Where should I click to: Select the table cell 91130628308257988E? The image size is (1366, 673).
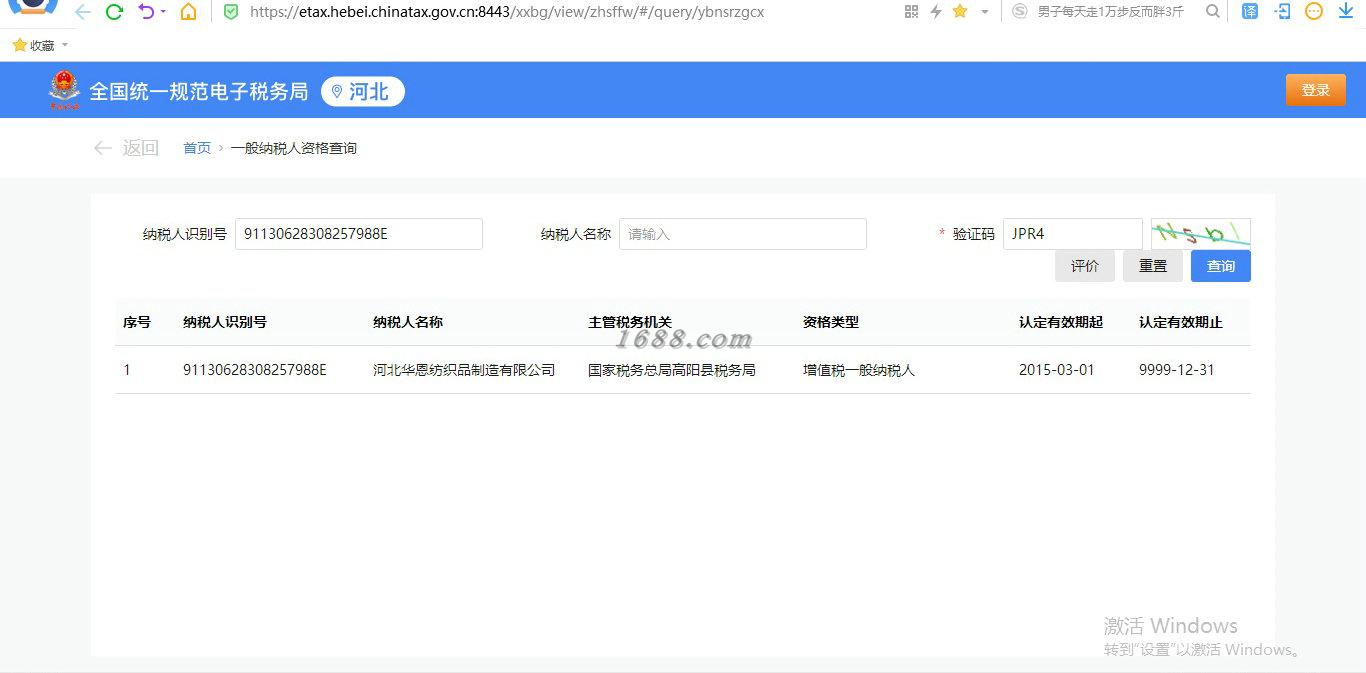[x=255, y=370]
